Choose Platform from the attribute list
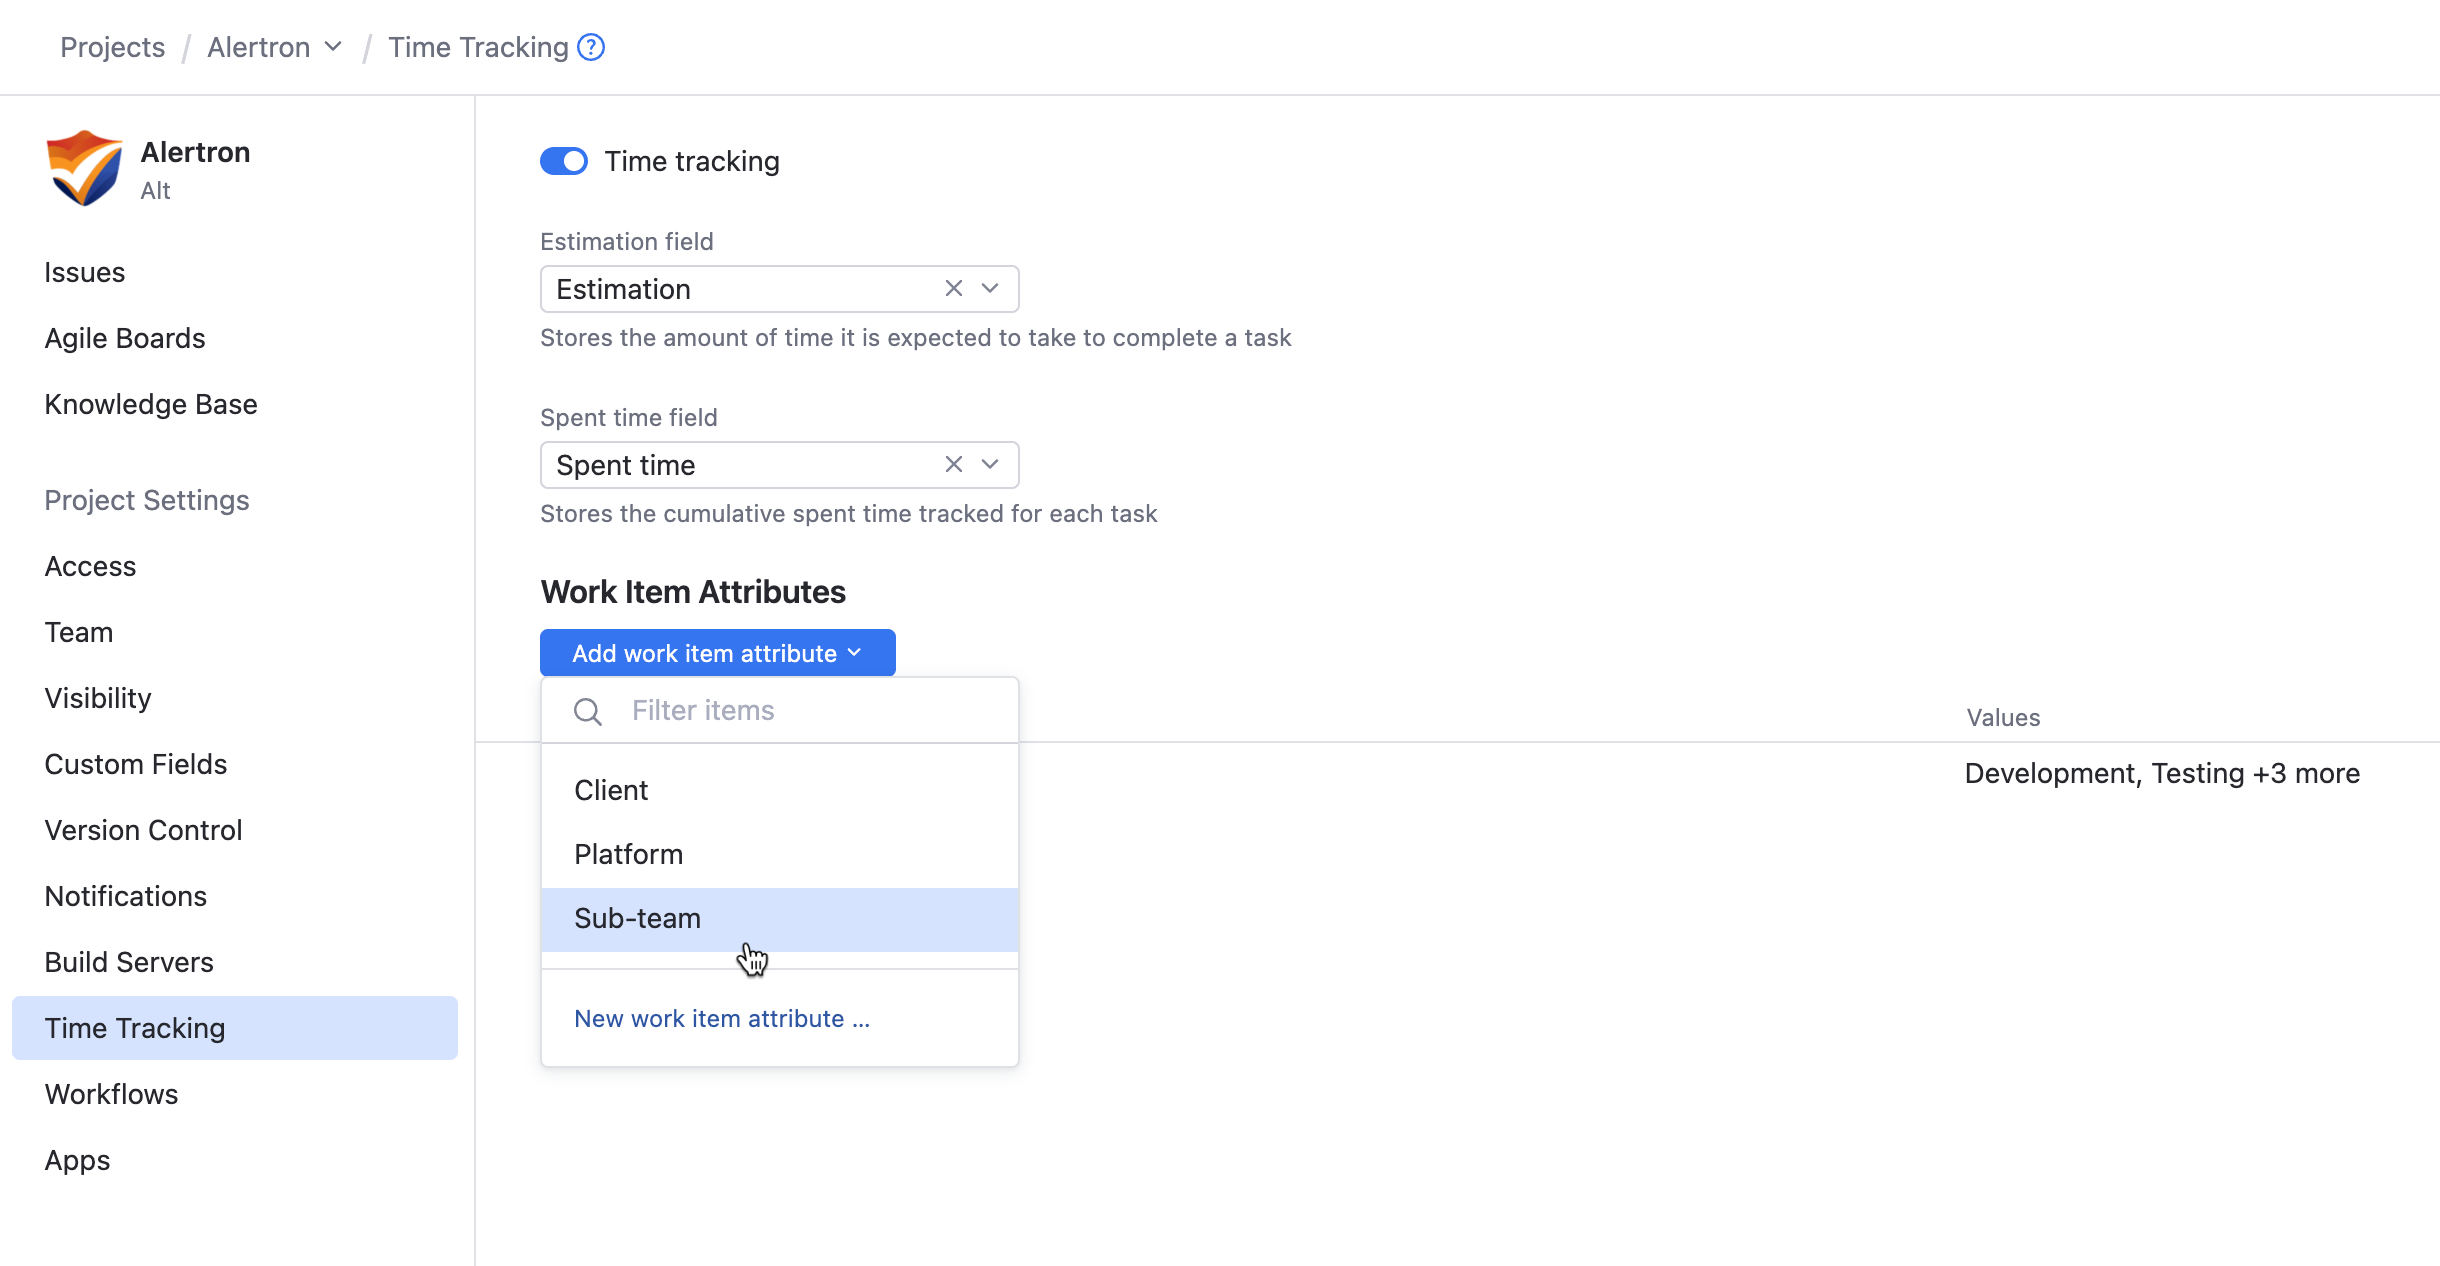Image resolution: width=2440 pixels, height=1266 pixels. tap(628, 854)
